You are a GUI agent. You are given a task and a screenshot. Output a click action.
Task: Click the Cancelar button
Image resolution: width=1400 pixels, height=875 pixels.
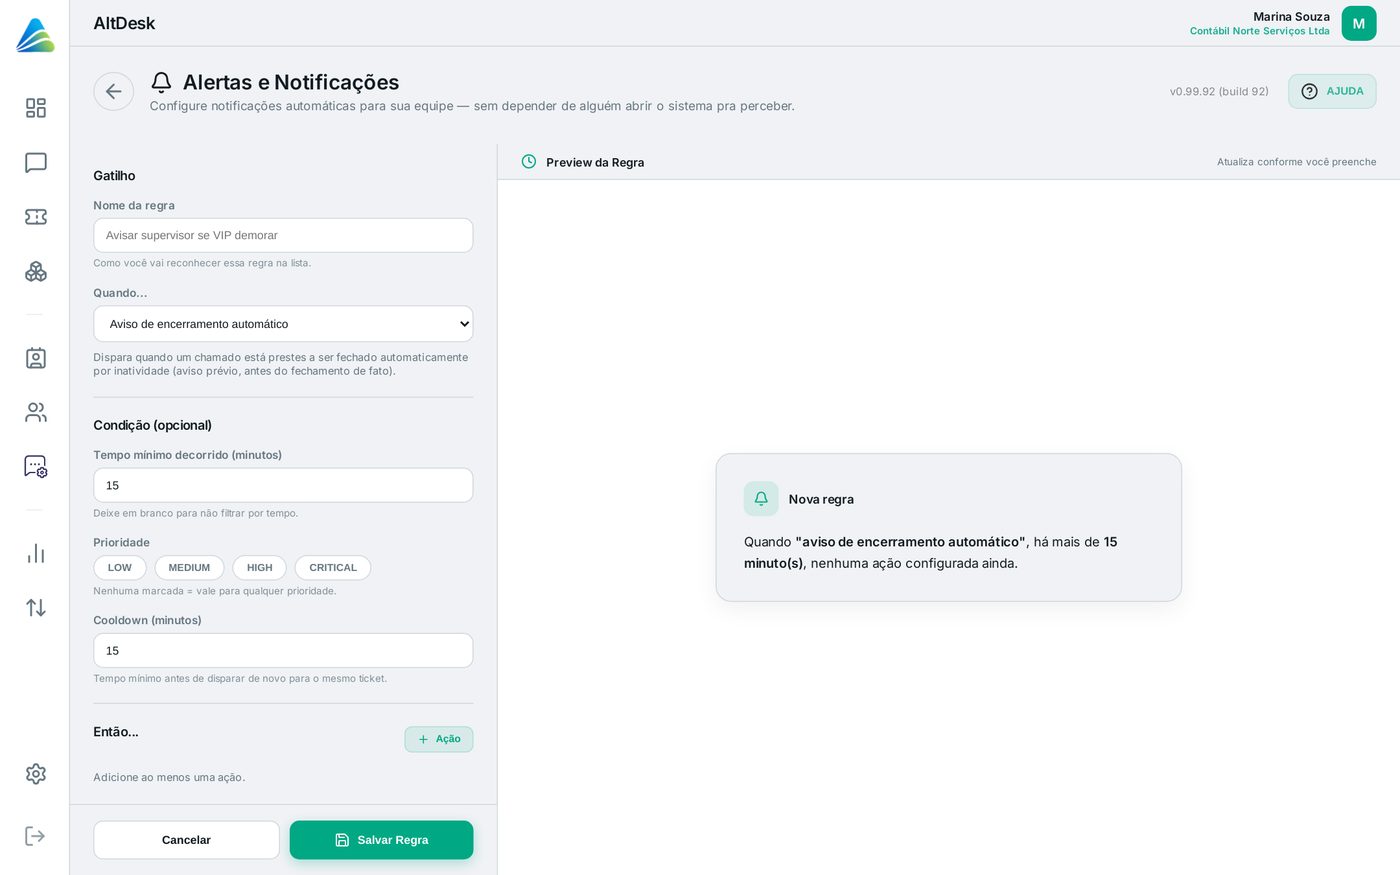click(x=187, y=840)
